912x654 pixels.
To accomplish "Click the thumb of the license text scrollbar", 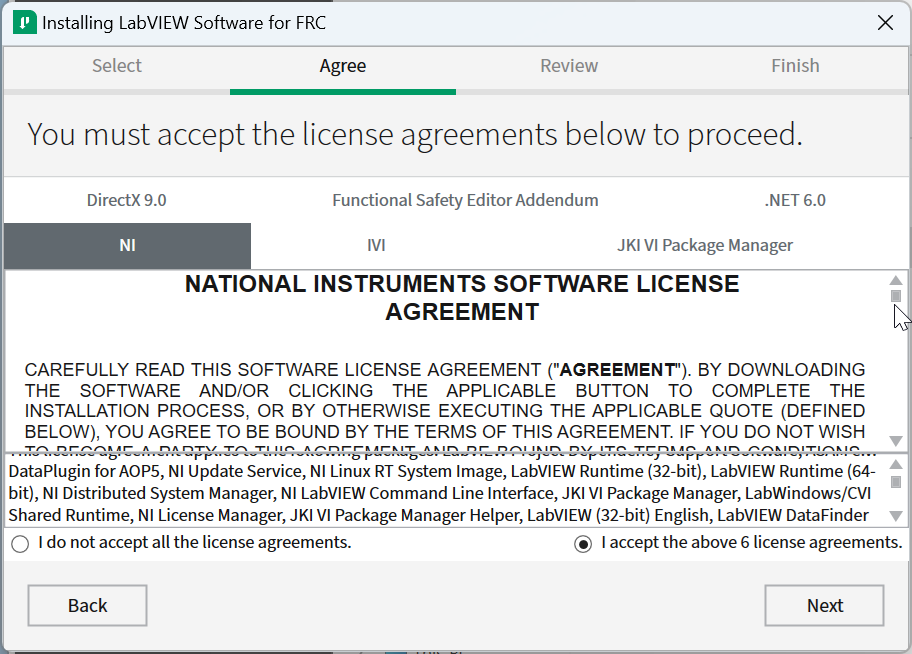I will (x=896, y=297).
